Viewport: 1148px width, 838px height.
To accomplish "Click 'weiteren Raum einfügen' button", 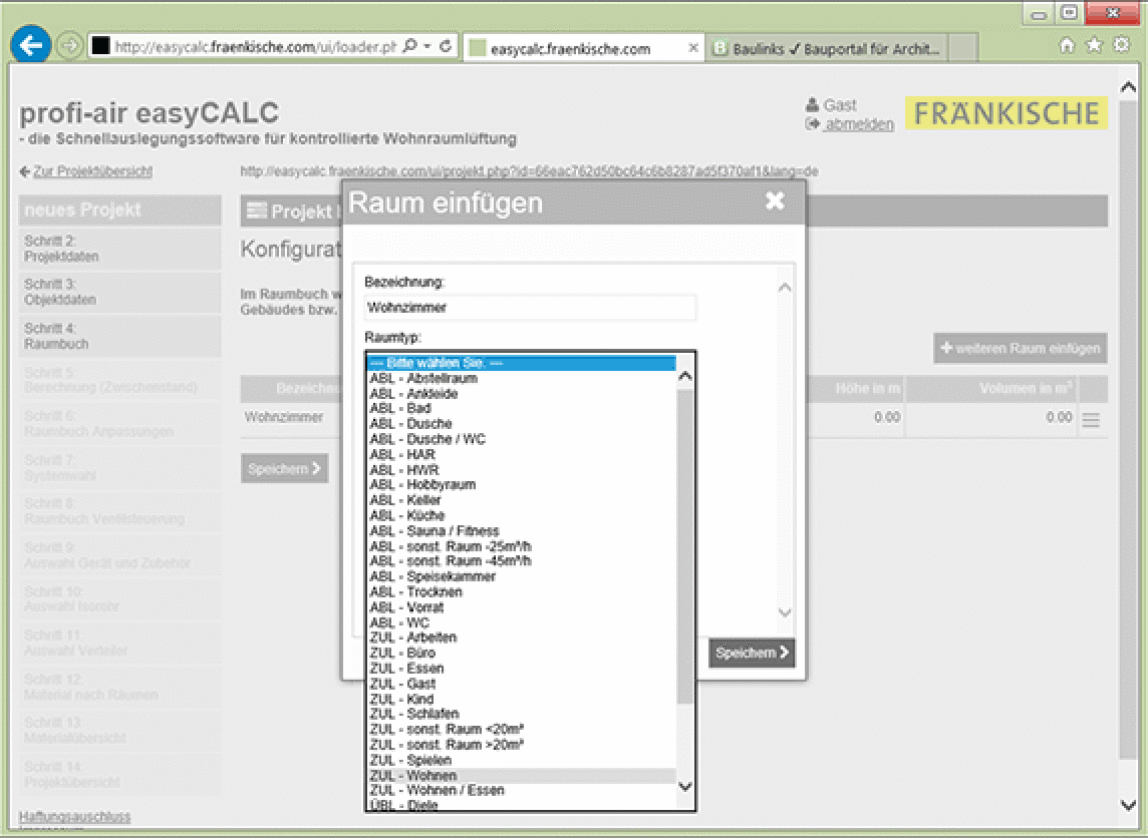I will point(1020,348).
